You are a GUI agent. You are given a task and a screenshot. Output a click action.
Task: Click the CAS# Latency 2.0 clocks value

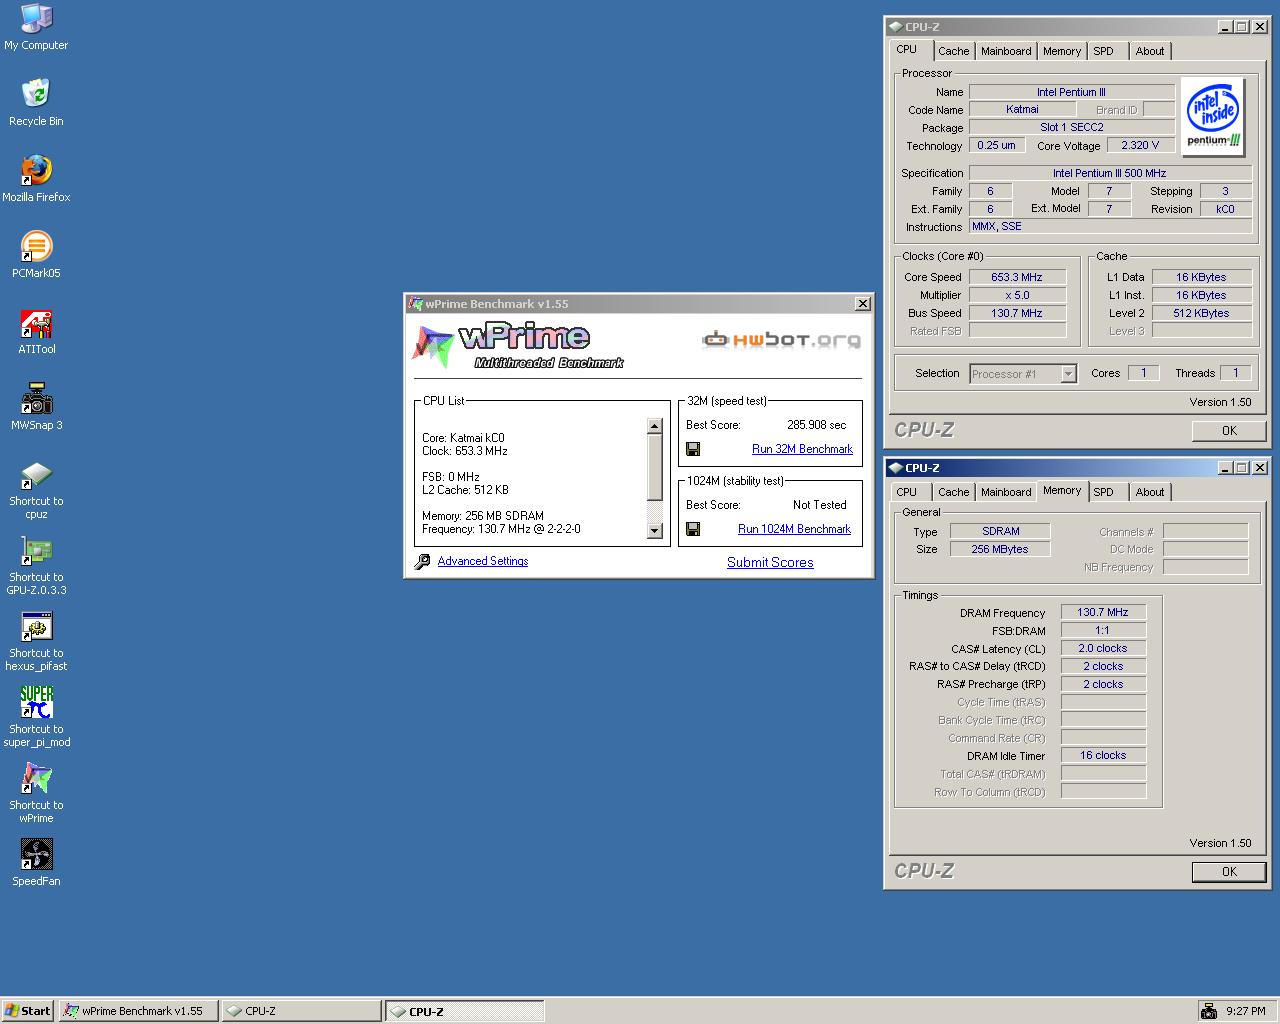tap(1103, 648)
